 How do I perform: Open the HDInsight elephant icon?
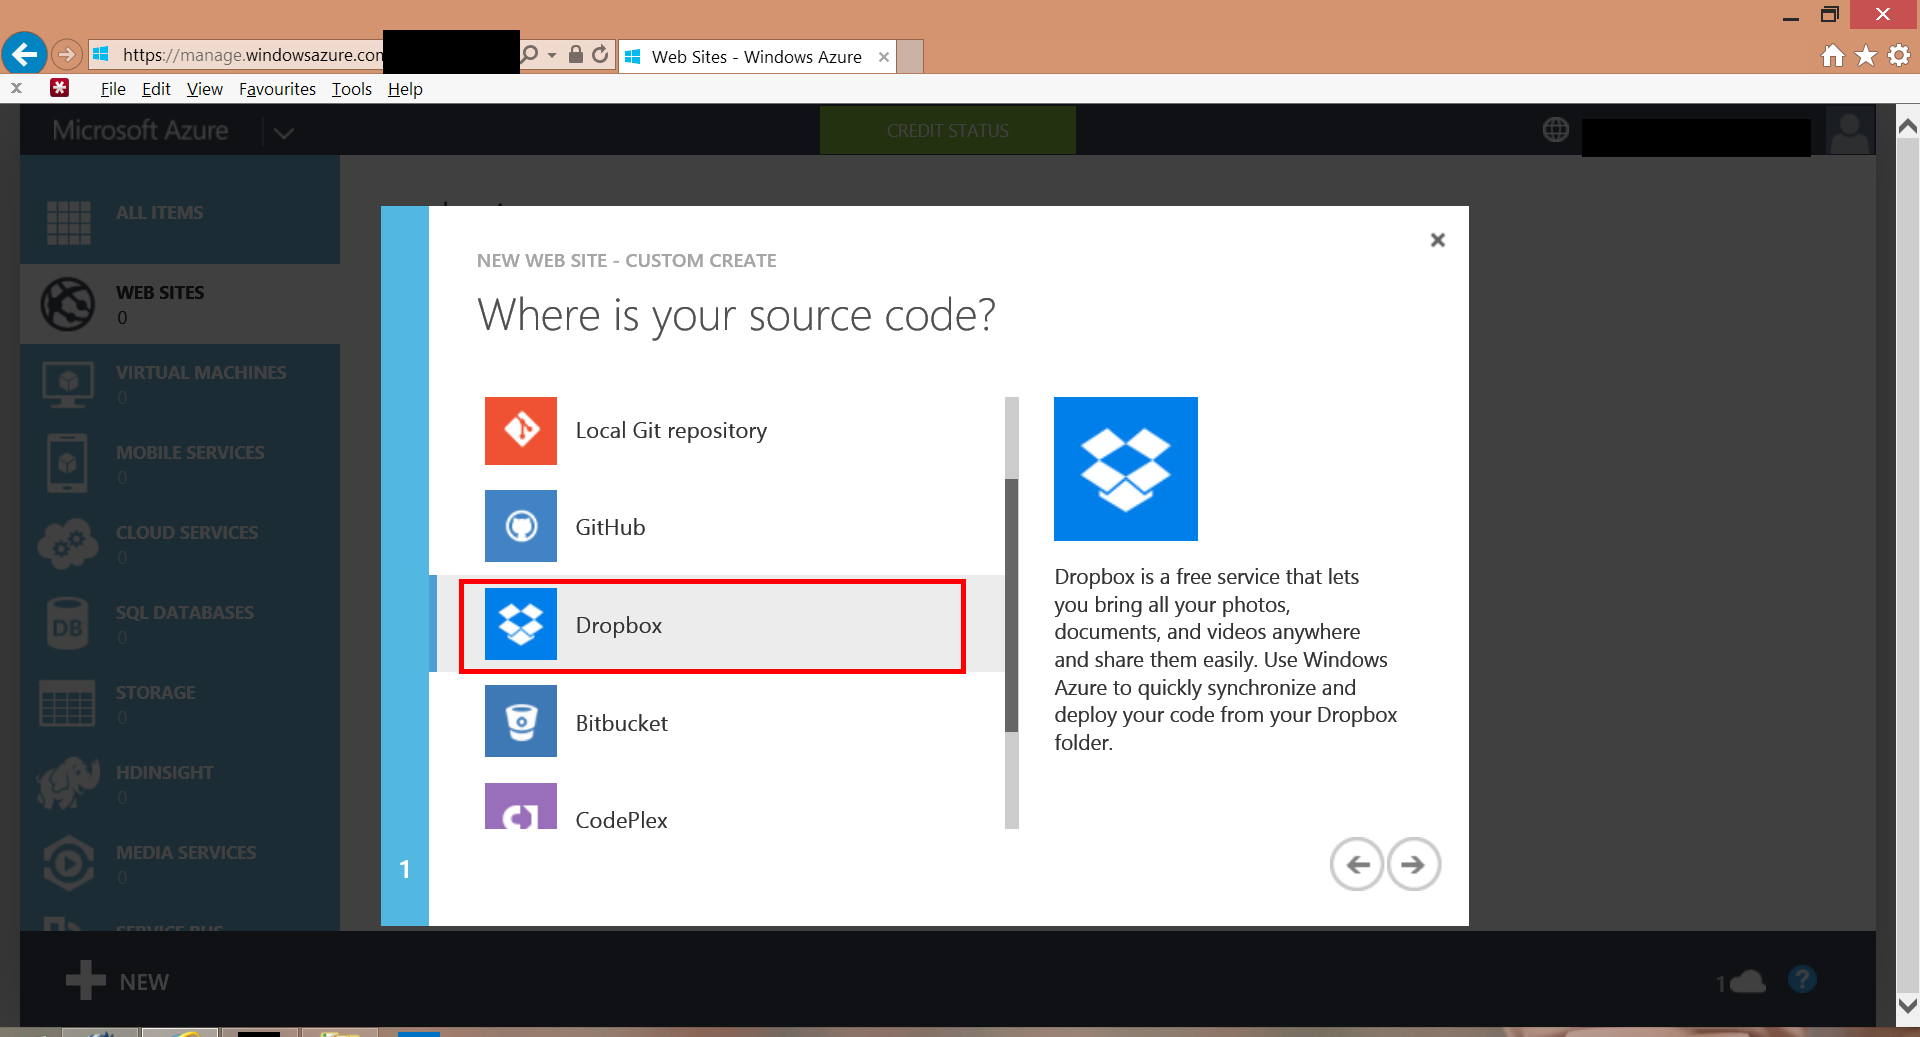point(68,784)
